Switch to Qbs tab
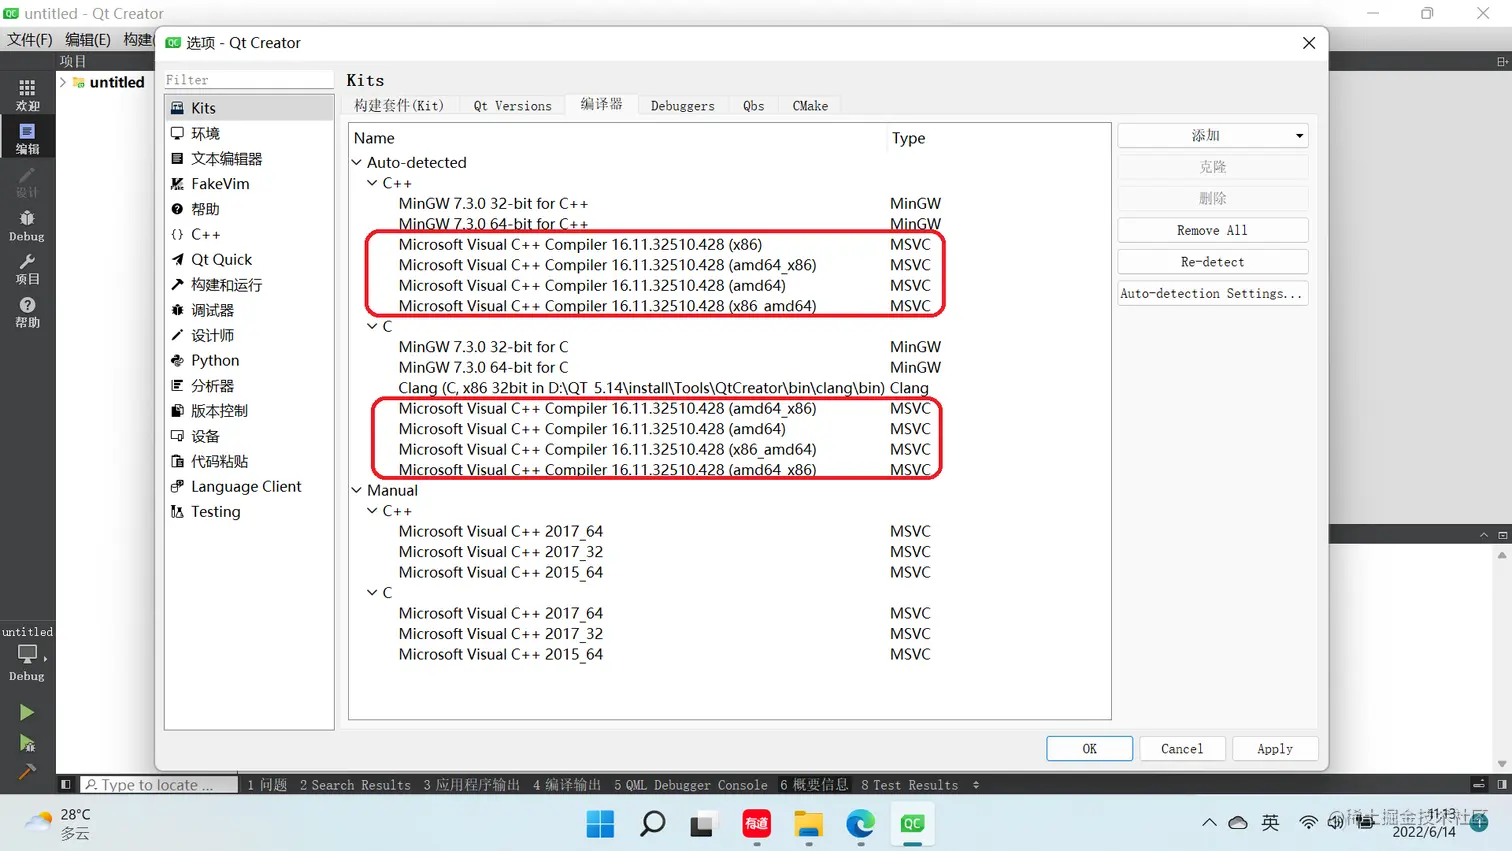Viewport: 1512px width, 851px height. point(753,106)
